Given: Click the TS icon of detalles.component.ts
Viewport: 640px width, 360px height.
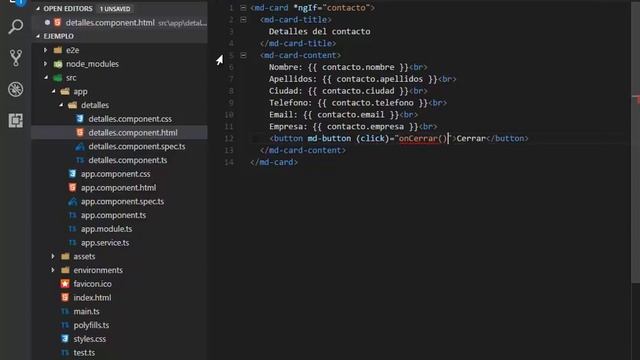Looking at the screenshot, I should (80, 160).
